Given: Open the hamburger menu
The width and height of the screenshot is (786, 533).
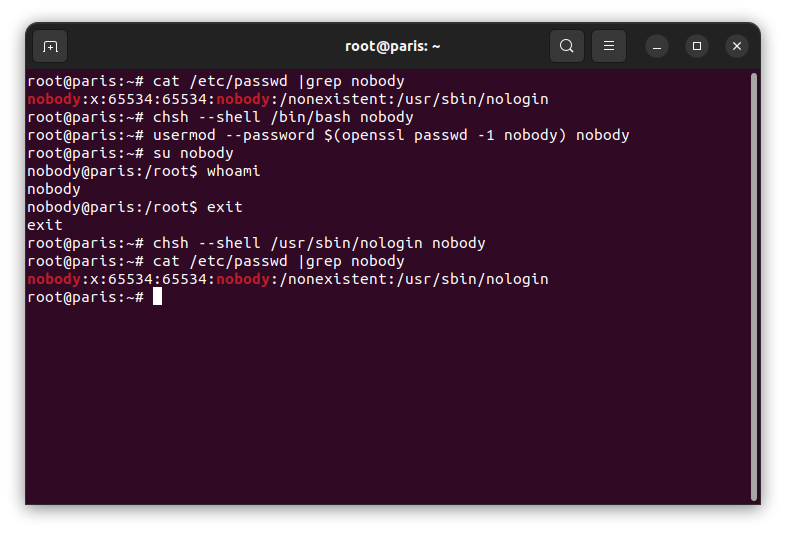Looking at the screenshot, I should click(609, 46).
